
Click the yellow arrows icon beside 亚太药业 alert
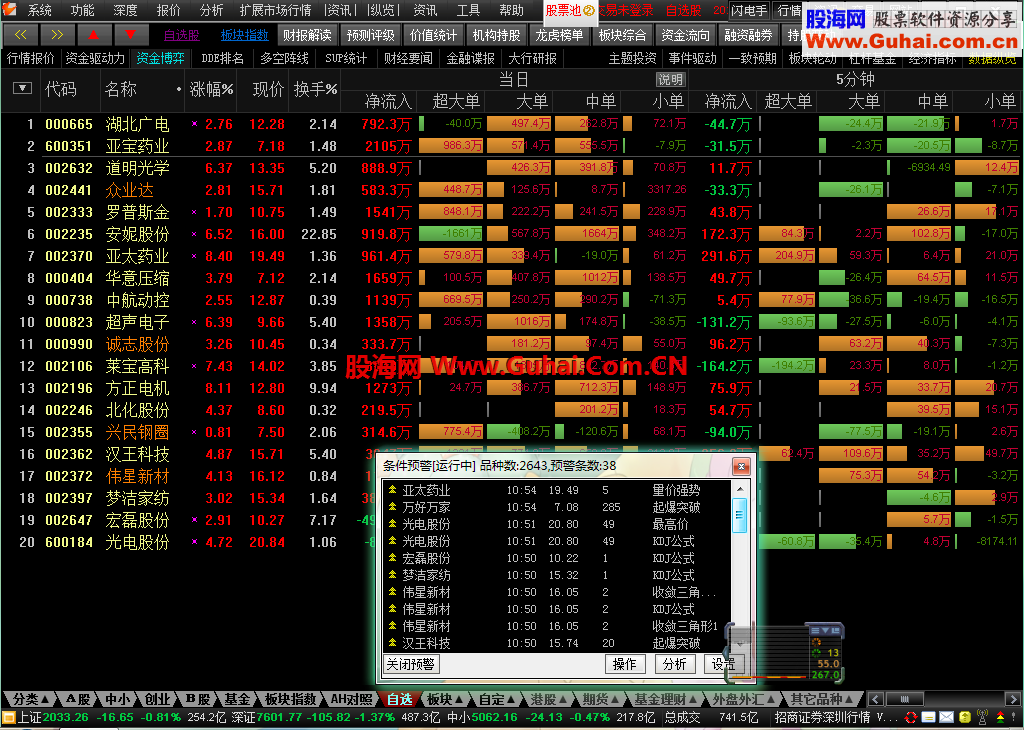[x=392, y=491]
